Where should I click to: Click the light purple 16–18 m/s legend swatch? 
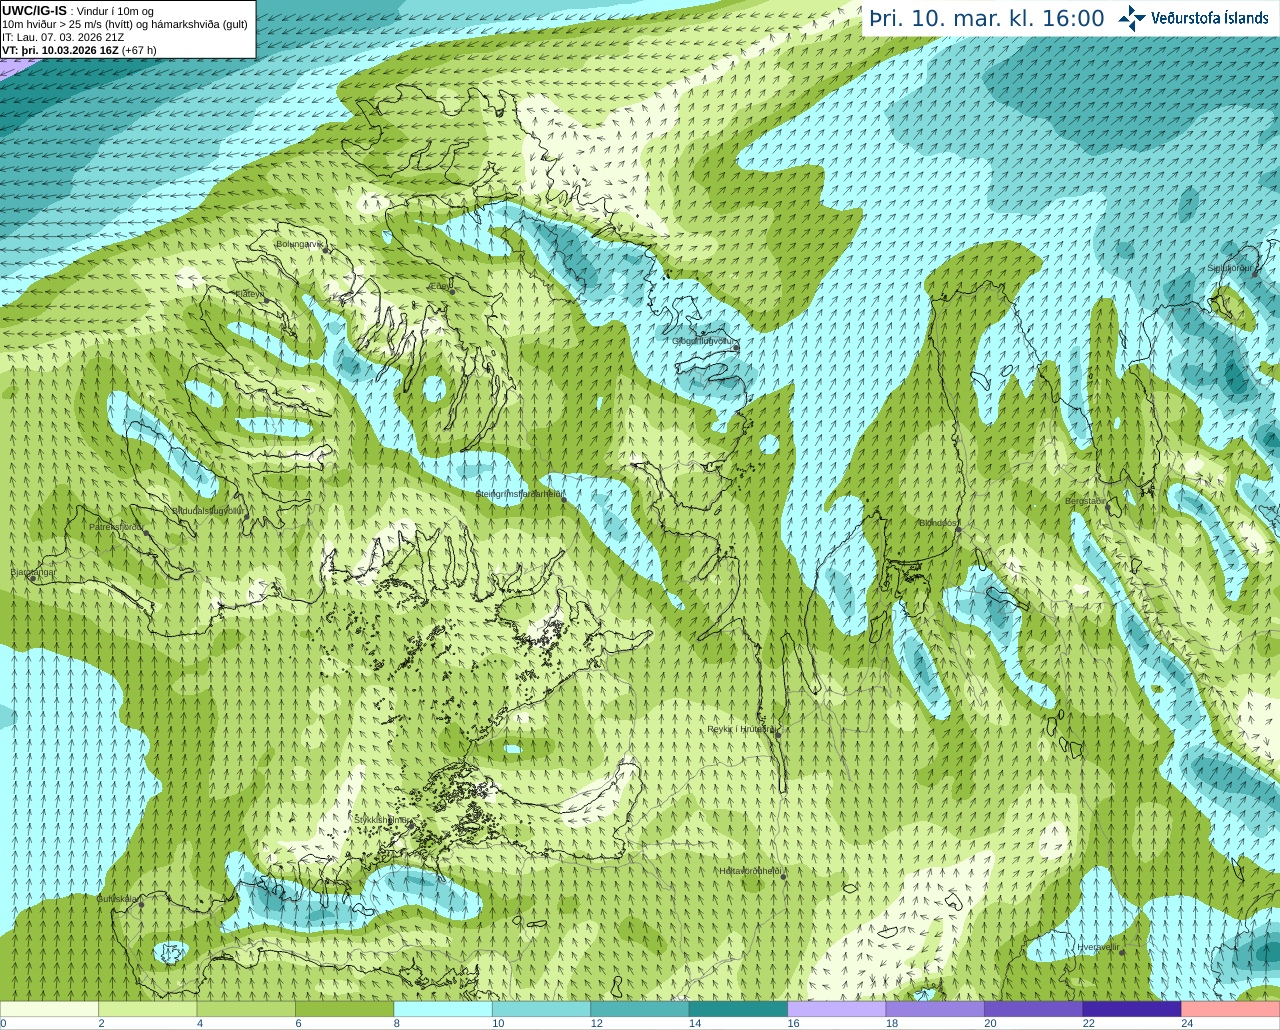coord(837,1009)
